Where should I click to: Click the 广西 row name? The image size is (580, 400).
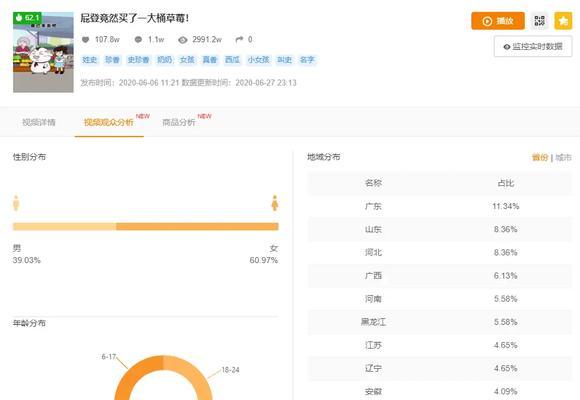point(373,276)
